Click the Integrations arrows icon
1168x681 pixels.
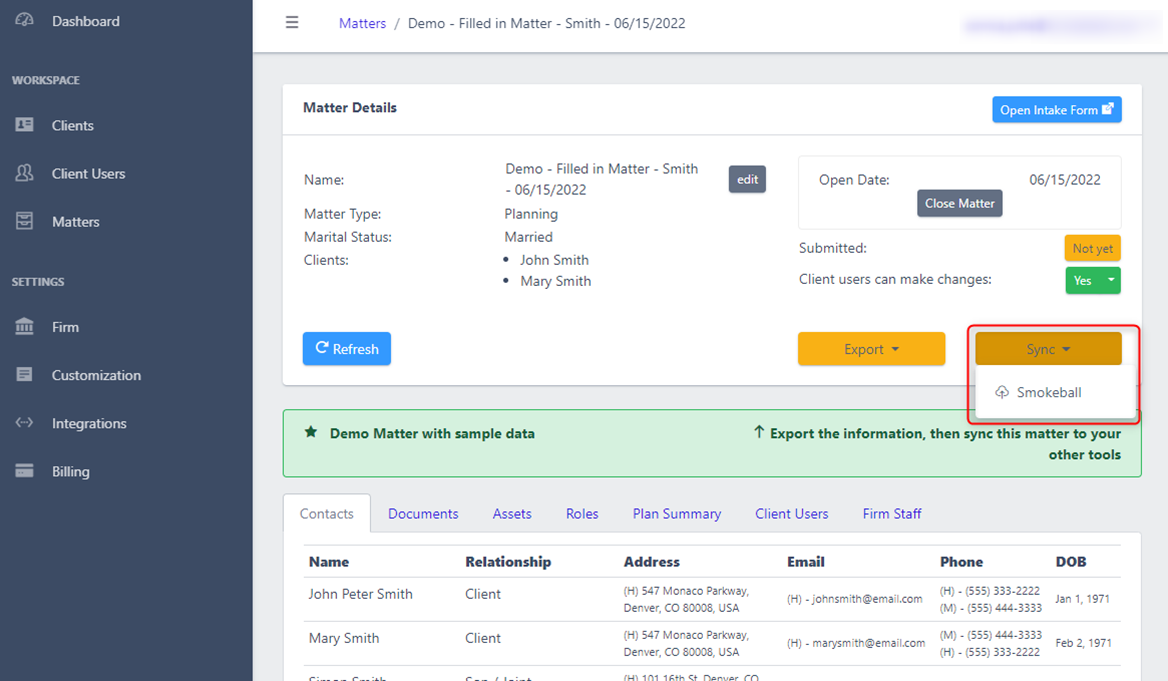pos(25,423)
